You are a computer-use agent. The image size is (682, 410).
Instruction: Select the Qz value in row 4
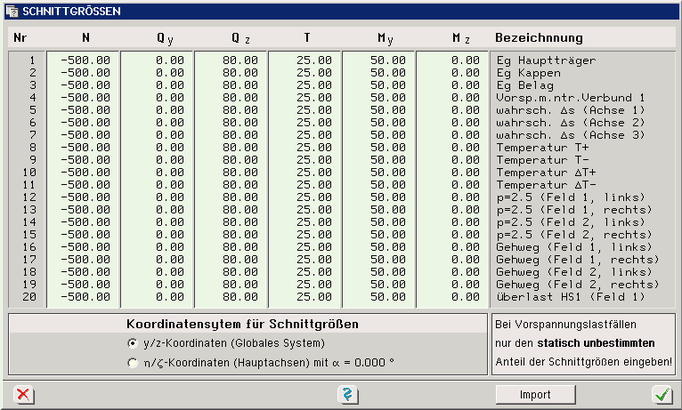(231, 97)
